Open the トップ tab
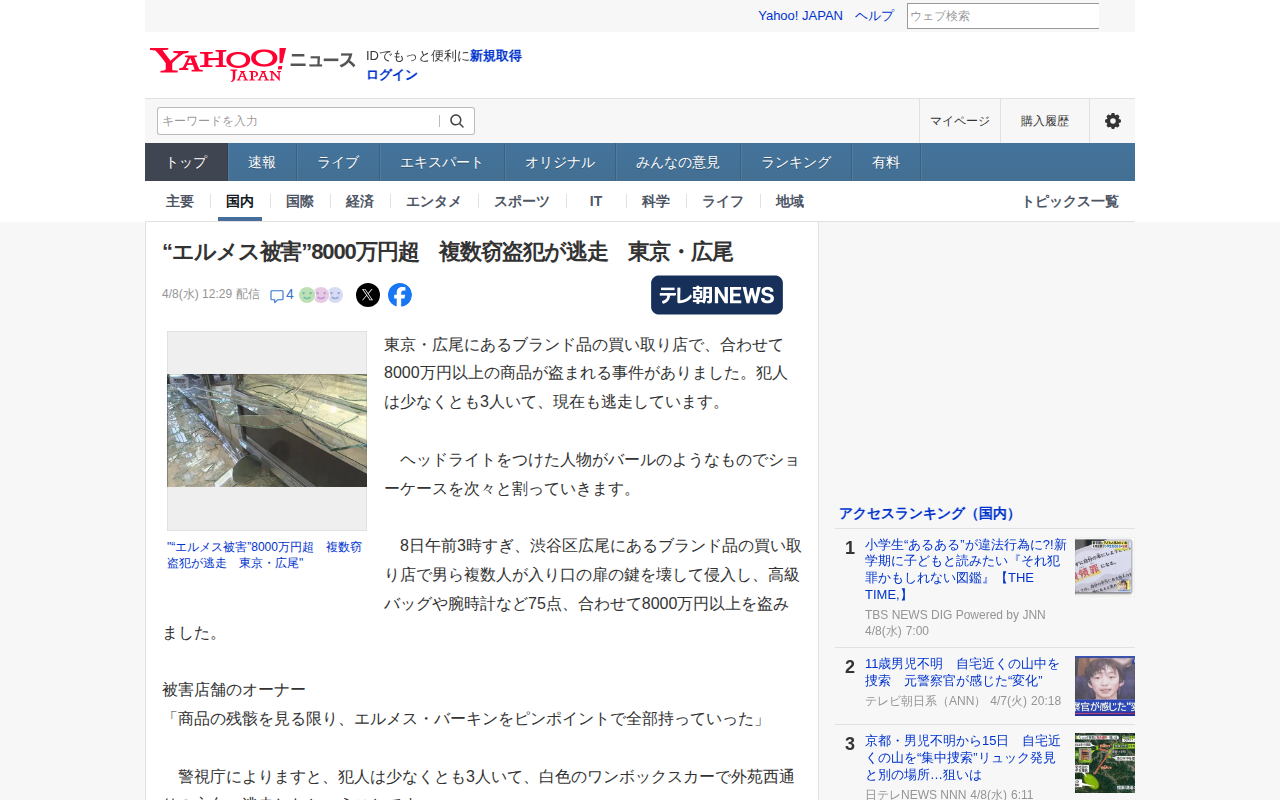This screenshot has width=1280, height=800. 187,162
